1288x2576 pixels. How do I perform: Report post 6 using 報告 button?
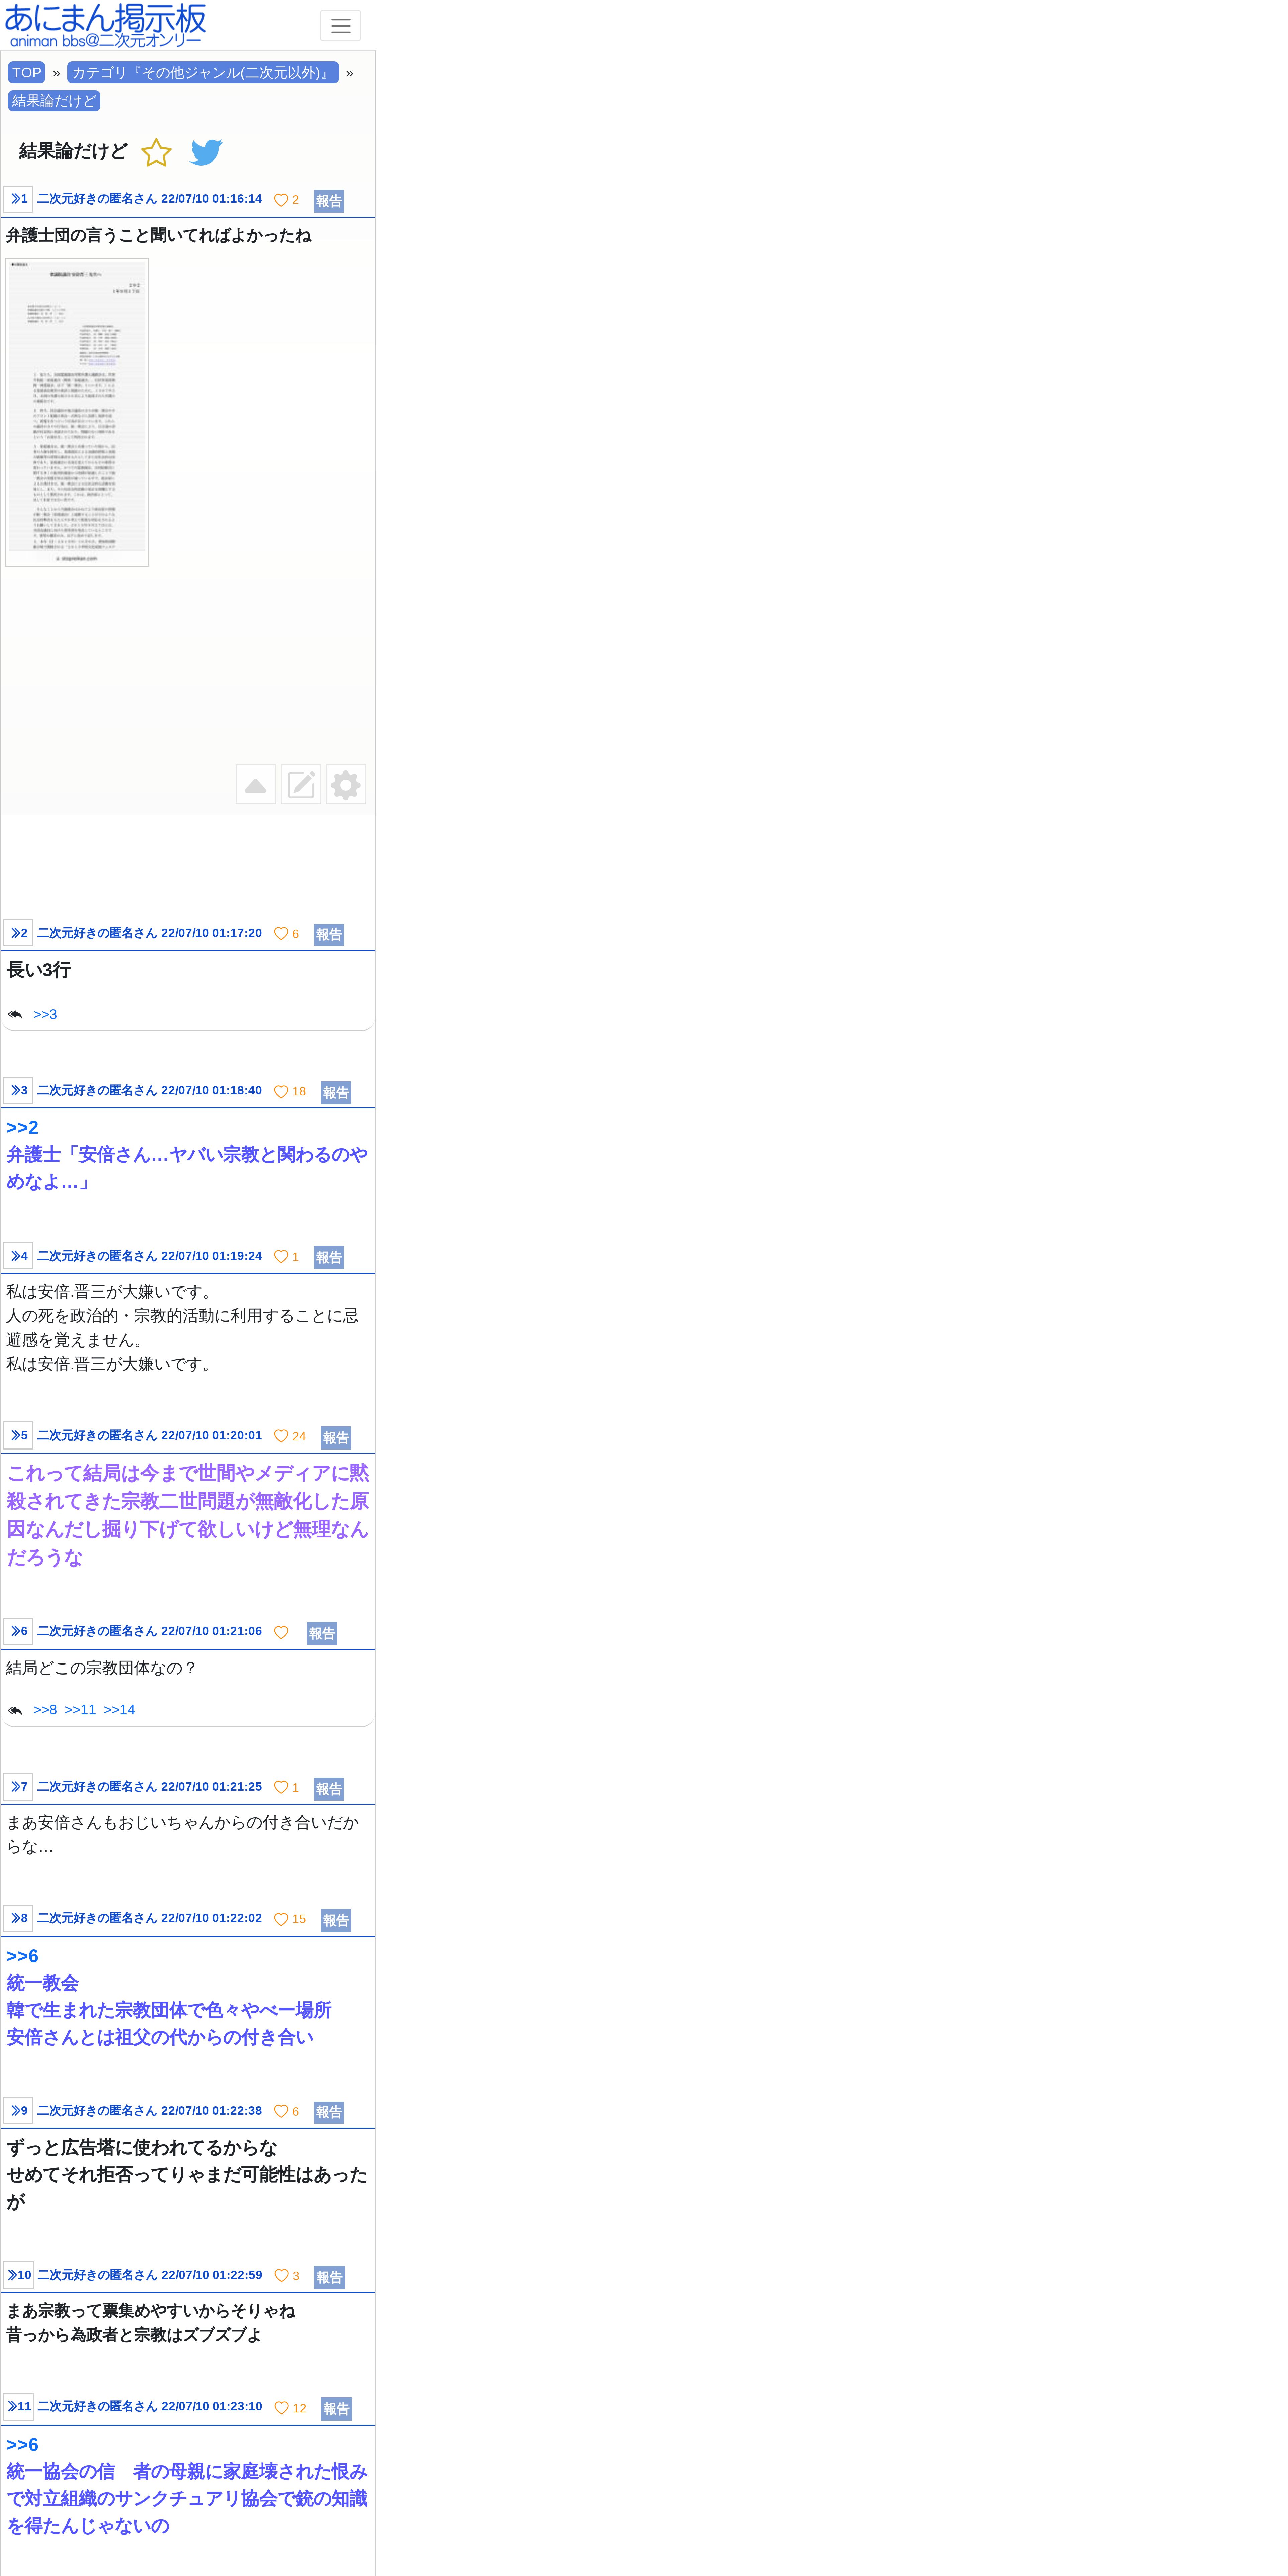(x=322, y=1634)
